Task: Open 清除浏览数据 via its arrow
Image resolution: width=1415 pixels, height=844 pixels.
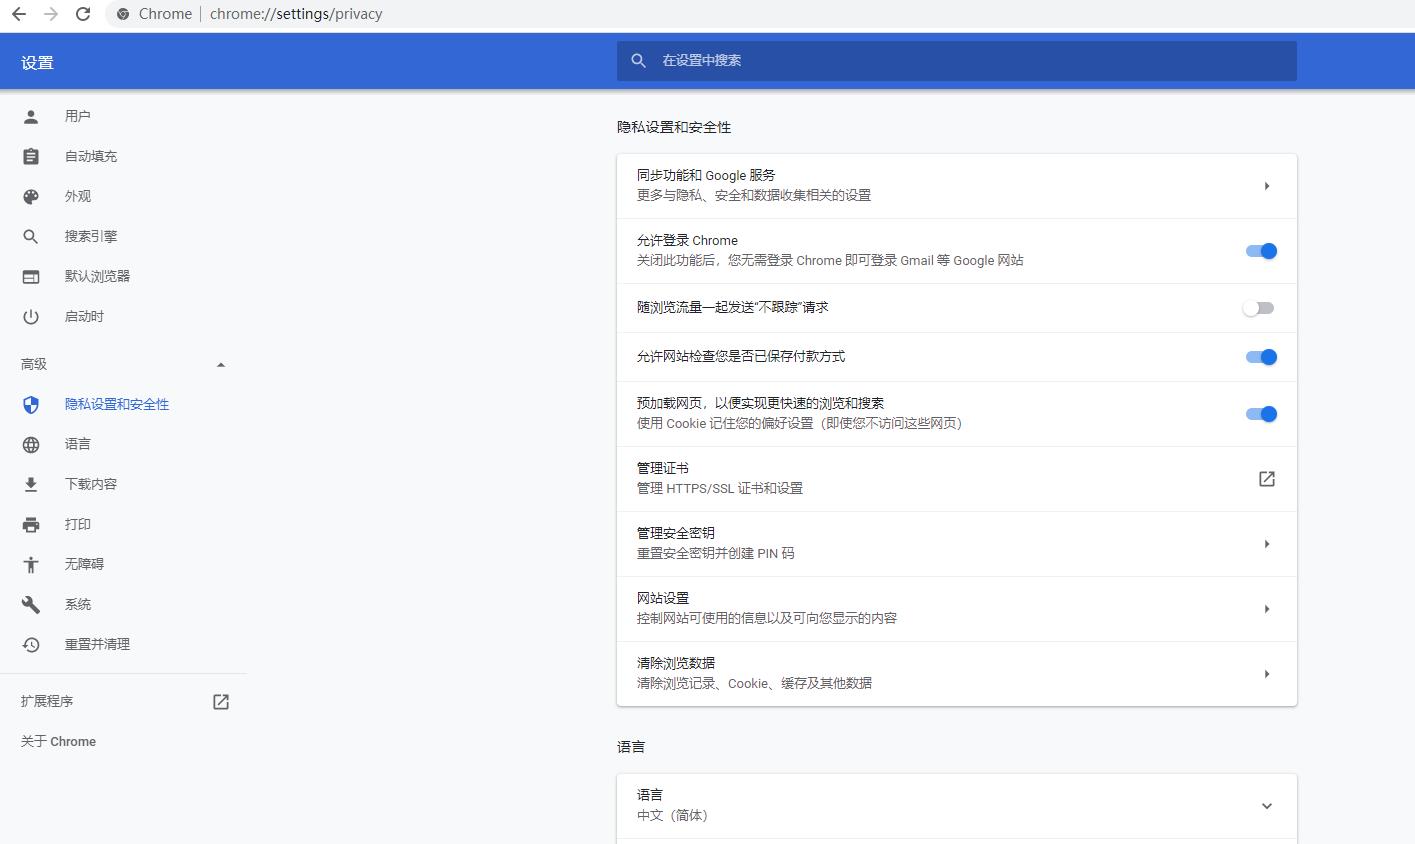Action: tap(1266, 673)
